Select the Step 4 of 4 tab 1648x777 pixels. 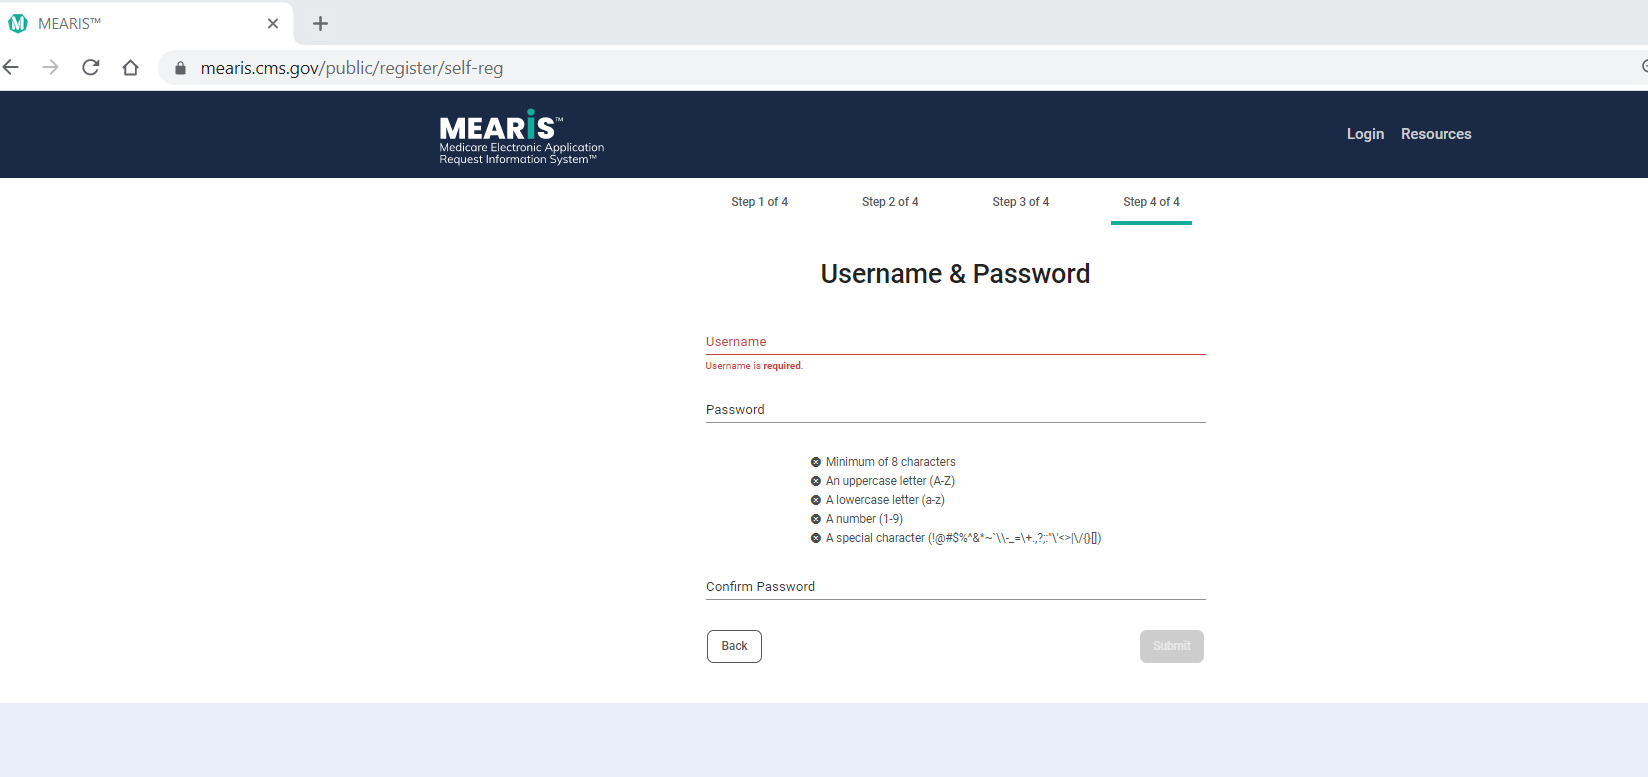tap(1151, 202)
